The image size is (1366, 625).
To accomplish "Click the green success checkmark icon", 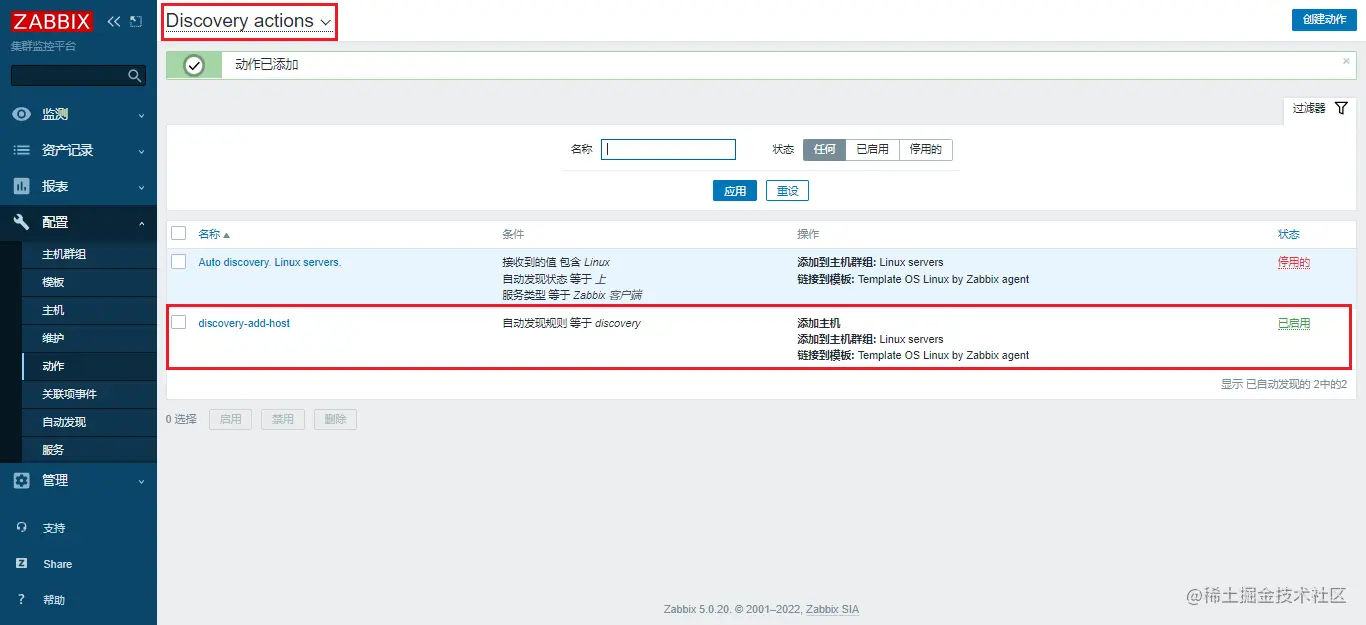I will click(x=194, y=65).
